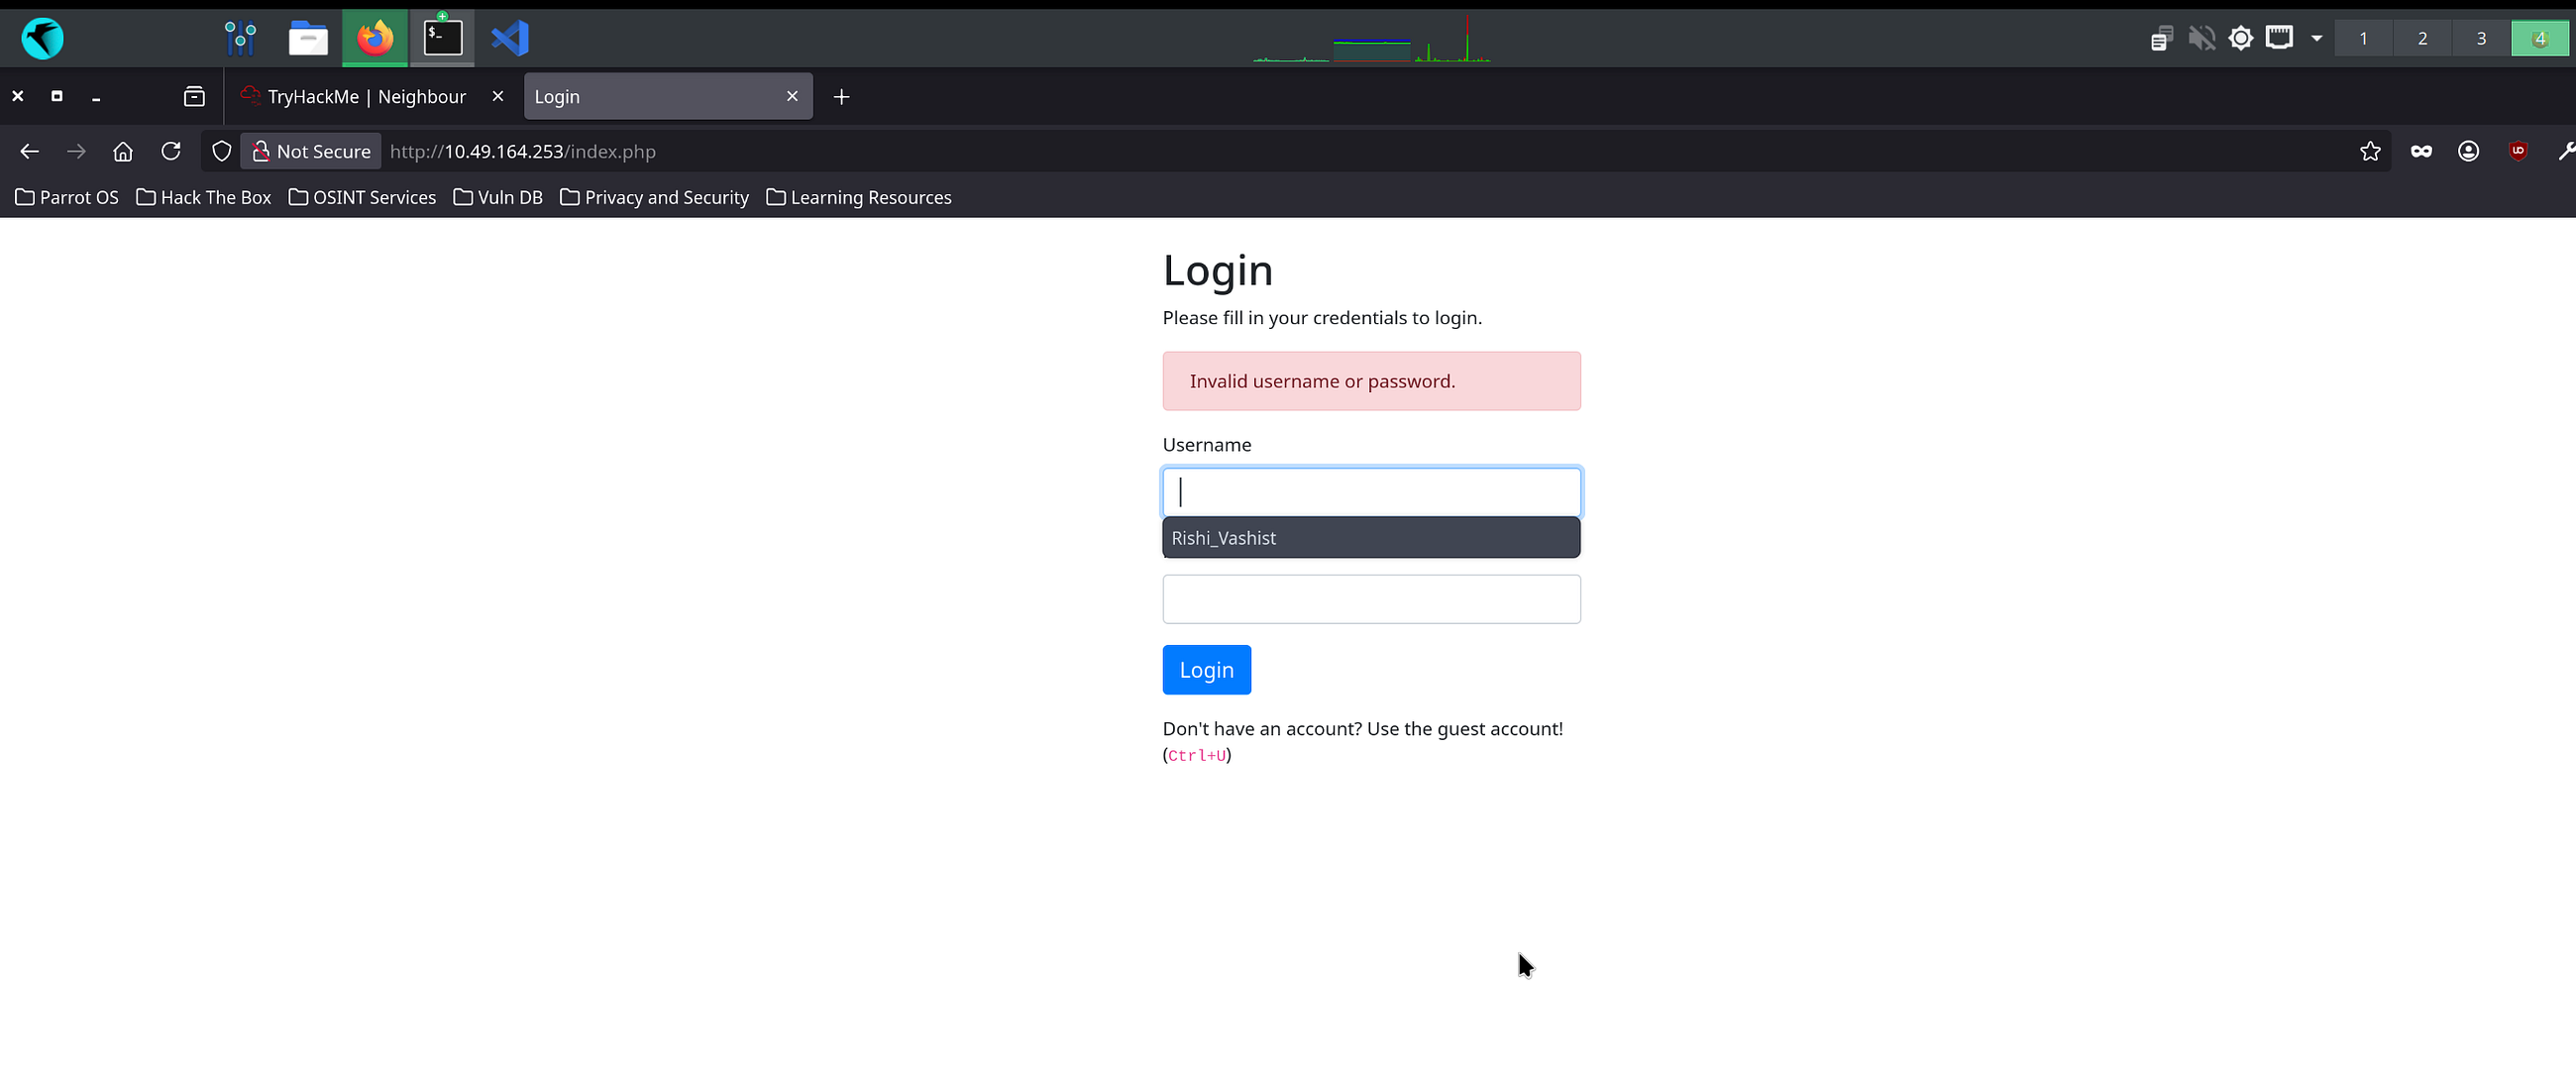The image size is (2576, 1069).
Task: Expand the system tray dropdown arrow
Action: pos(2316,38)
